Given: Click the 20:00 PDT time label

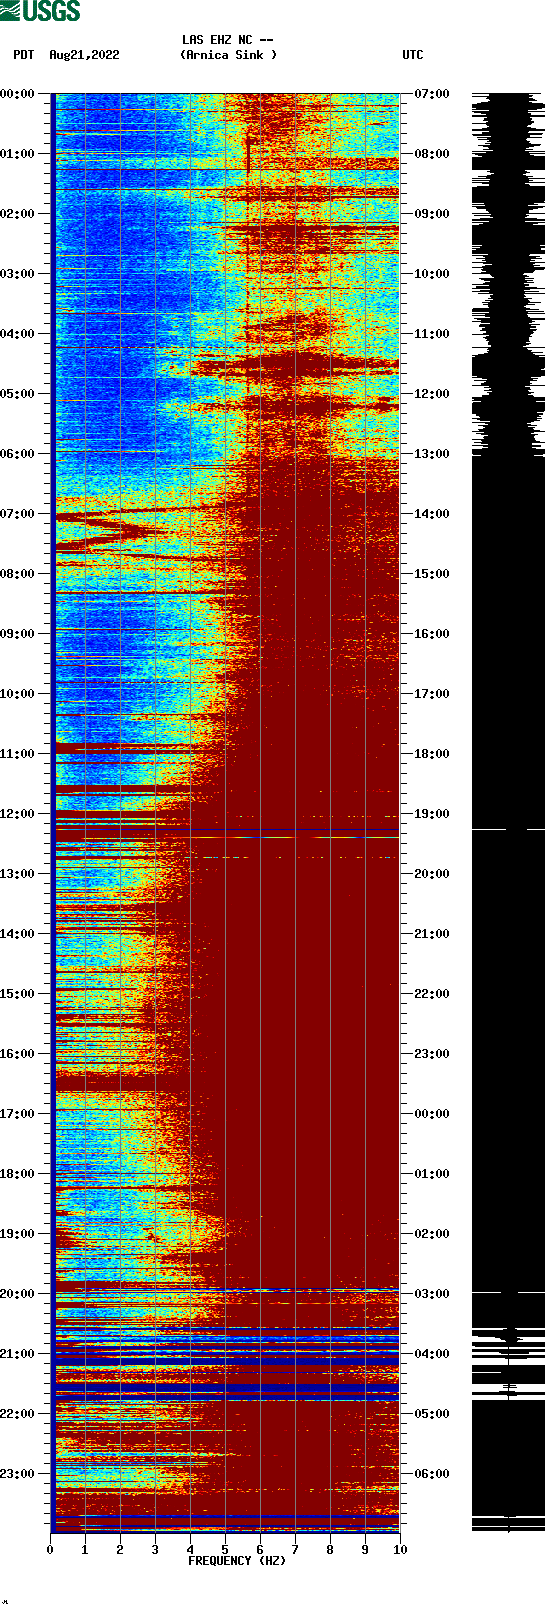Looking at the screenshot, I should (18, 1294).
